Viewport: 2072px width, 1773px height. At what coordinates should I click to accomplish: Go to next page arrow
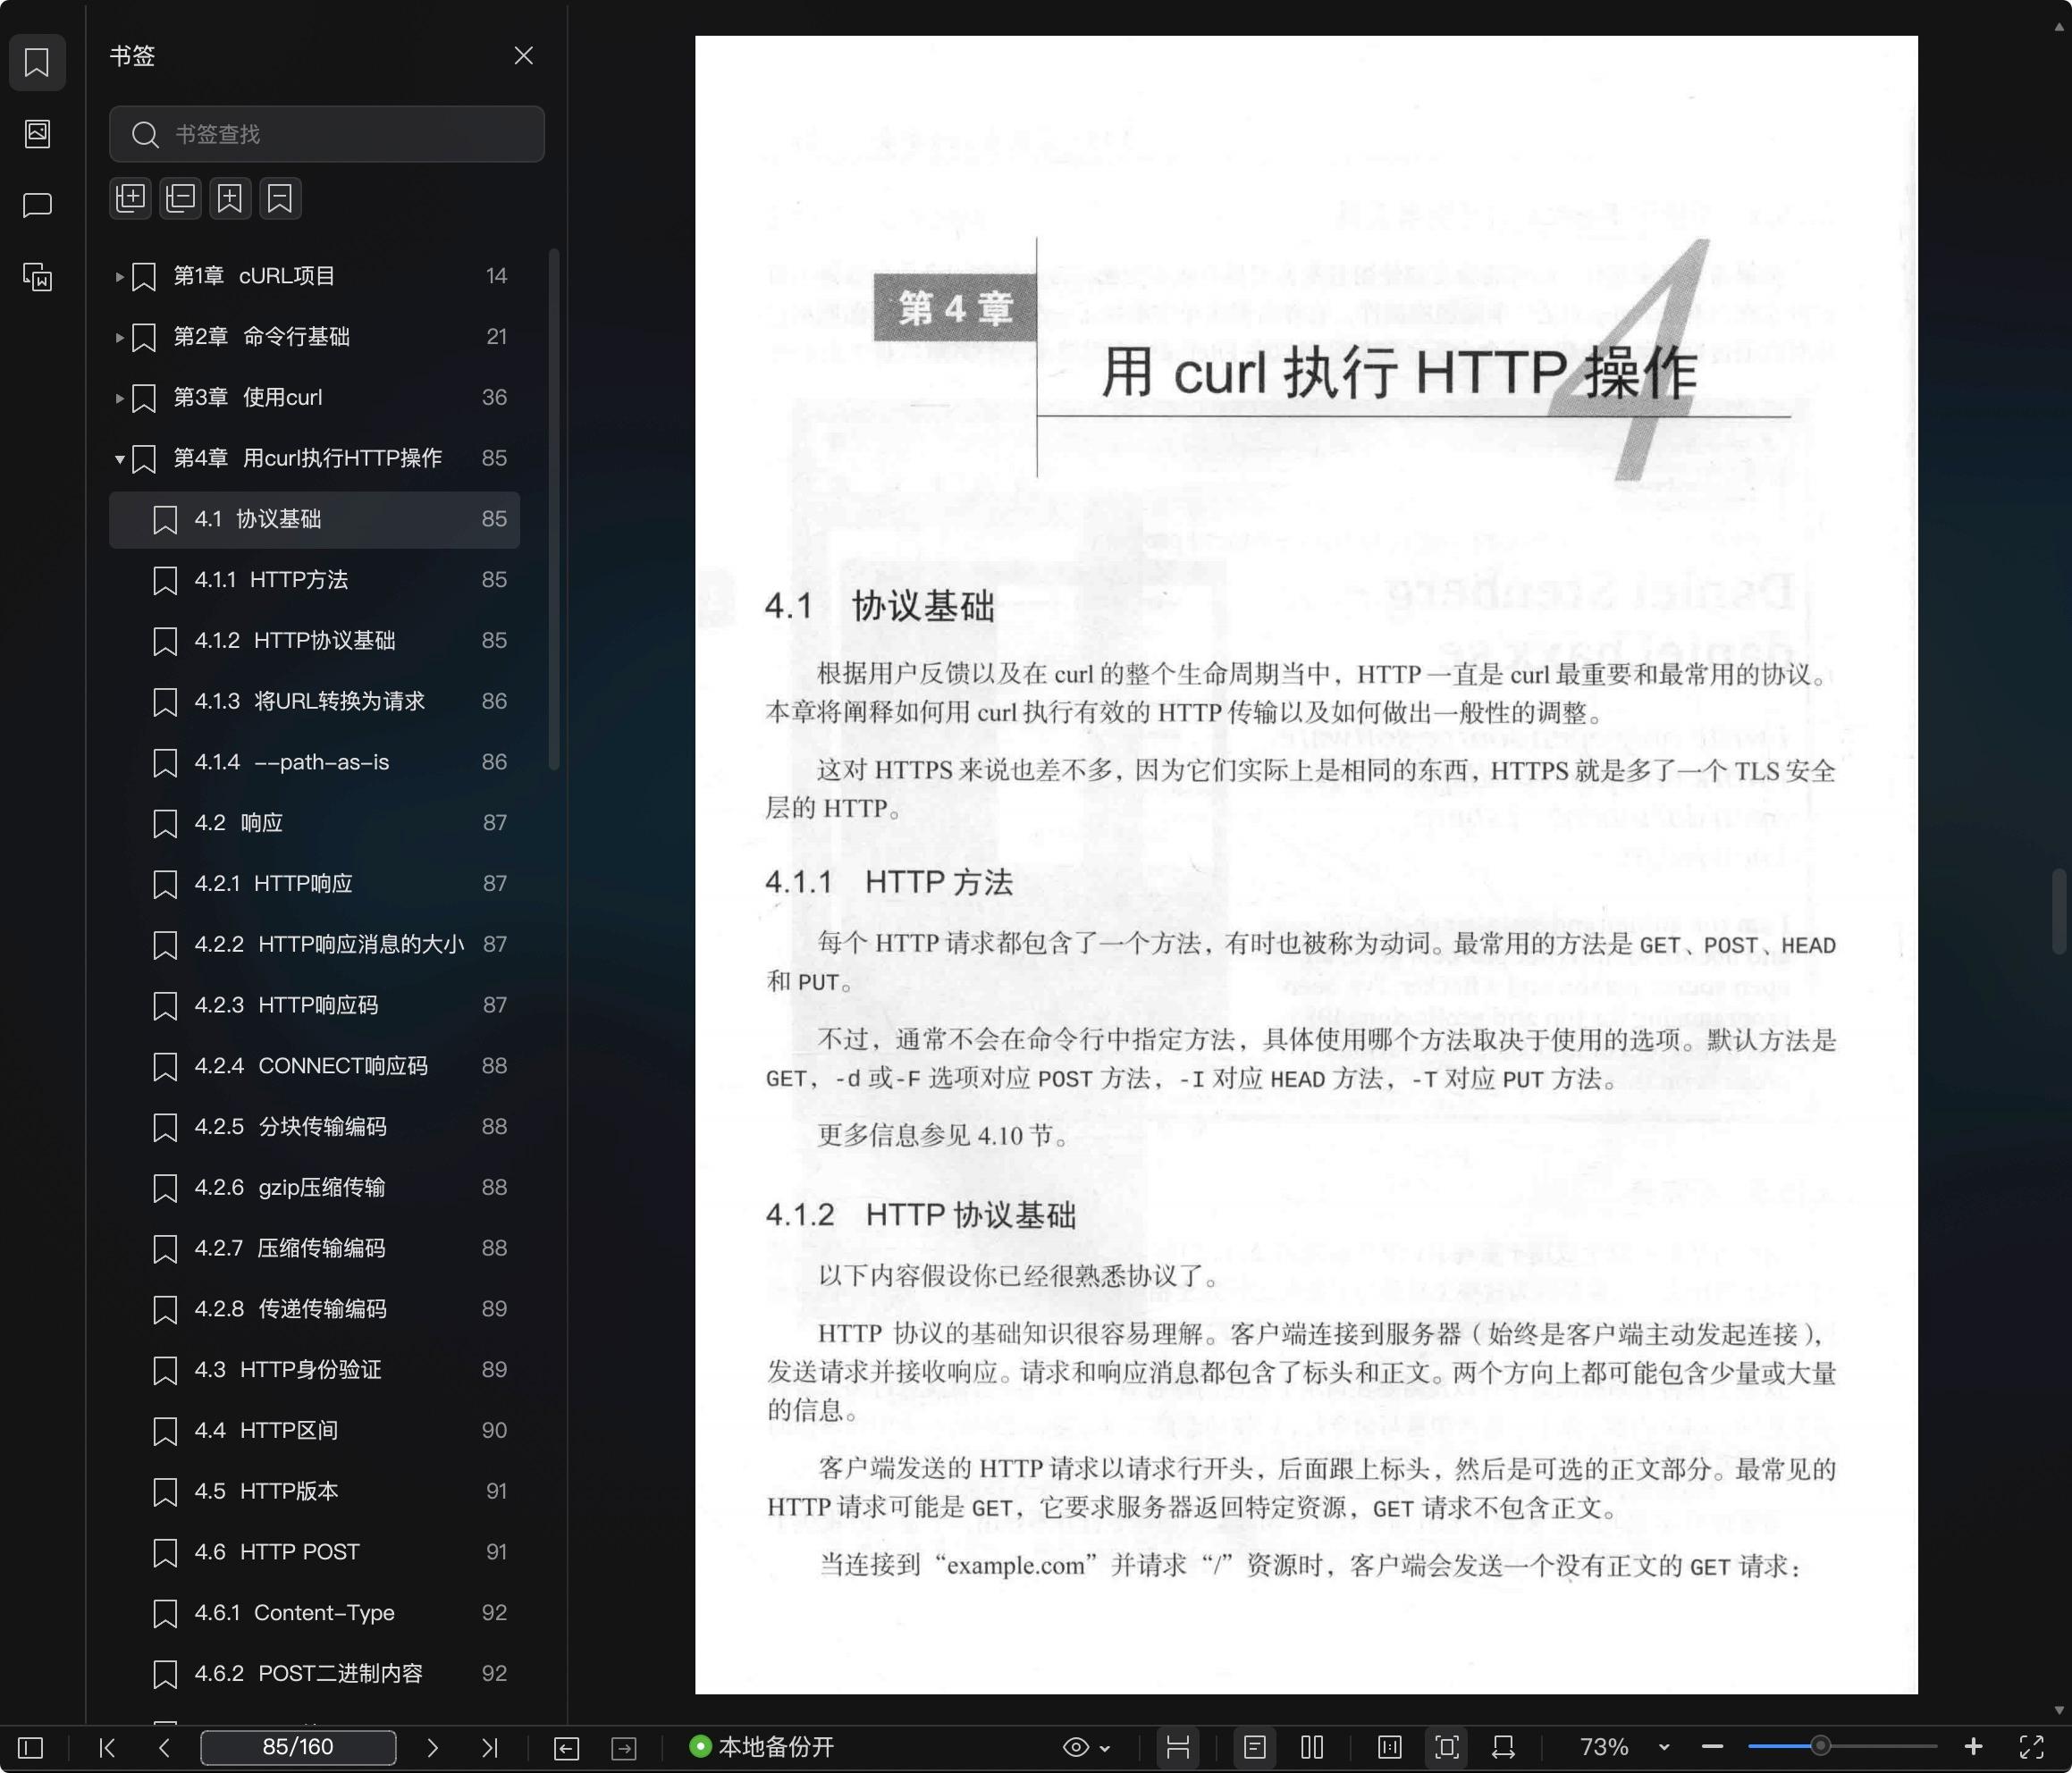[x=432, y=1747]
